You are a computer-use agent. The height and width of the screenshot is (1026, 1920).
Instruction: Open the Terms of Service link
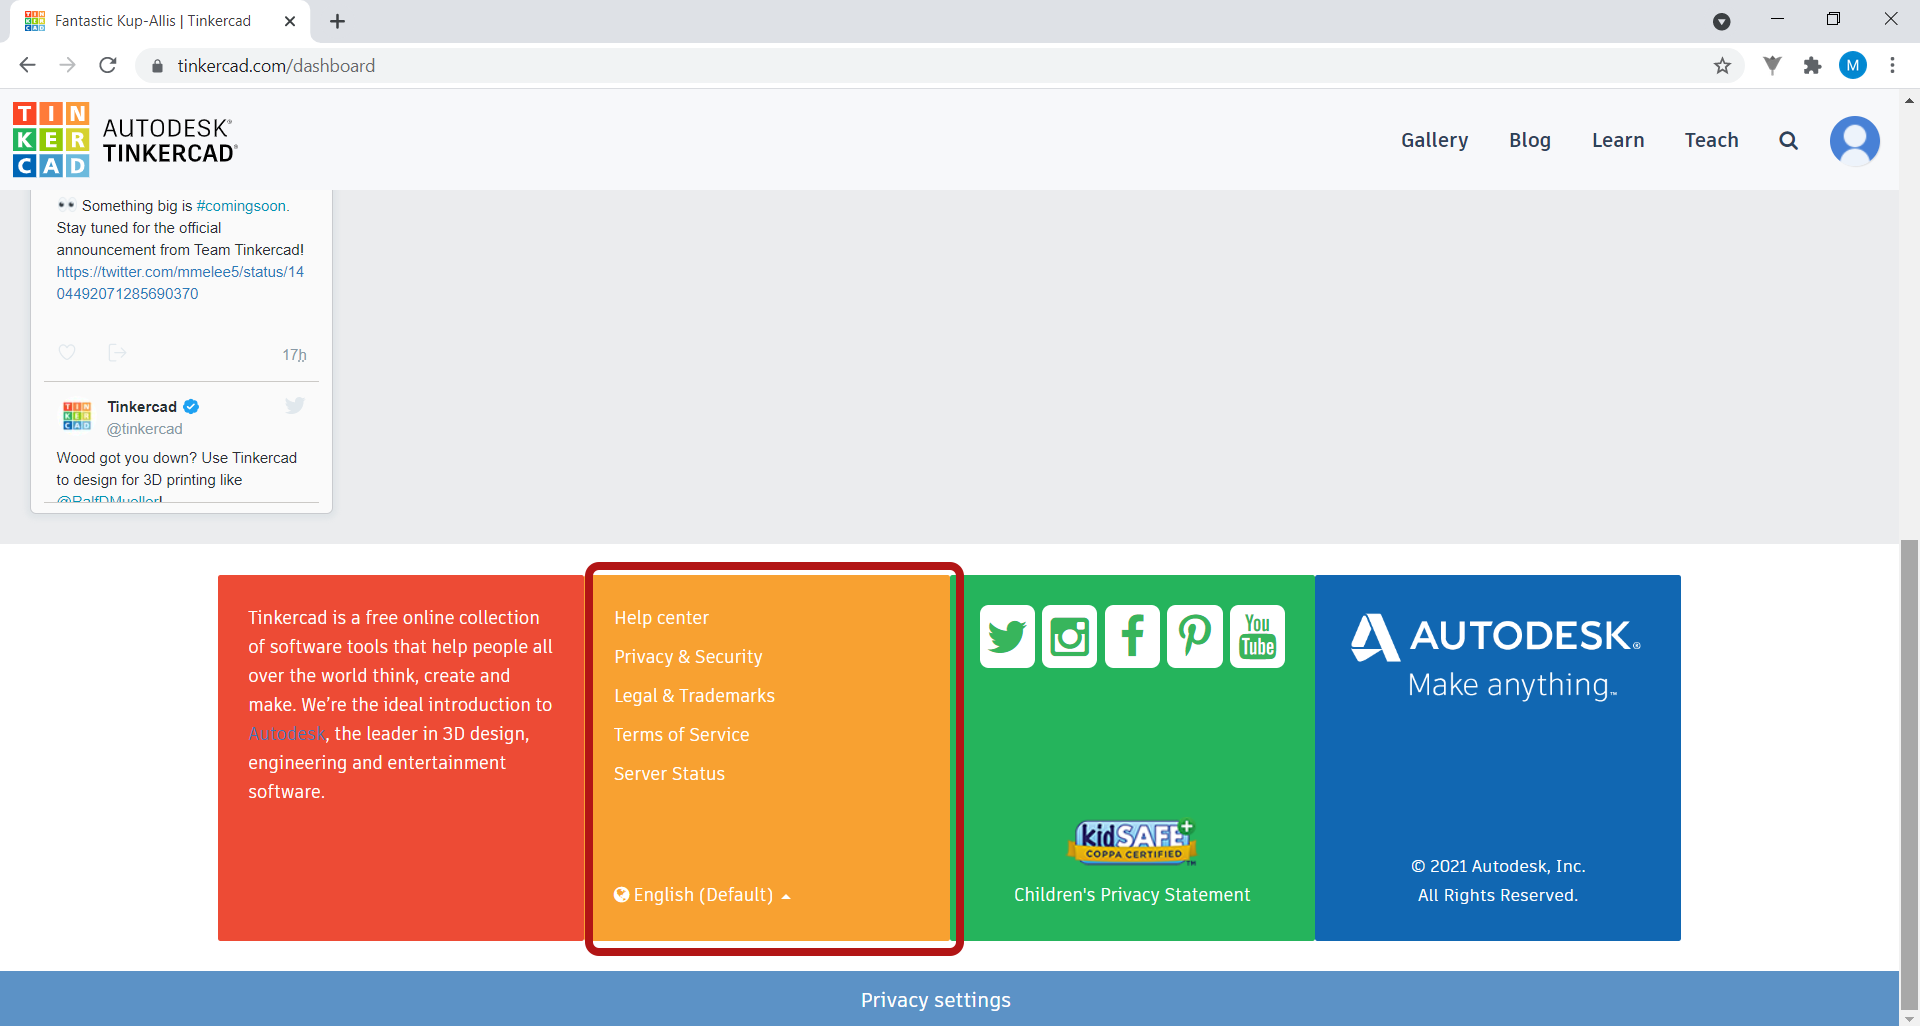click(681, 735)
